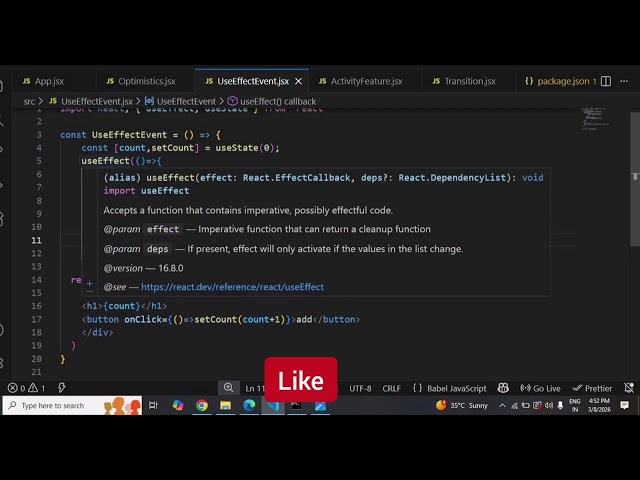640x480 pixels.
Task: Open the Transition.jsx tab
Action: point(464,81)
